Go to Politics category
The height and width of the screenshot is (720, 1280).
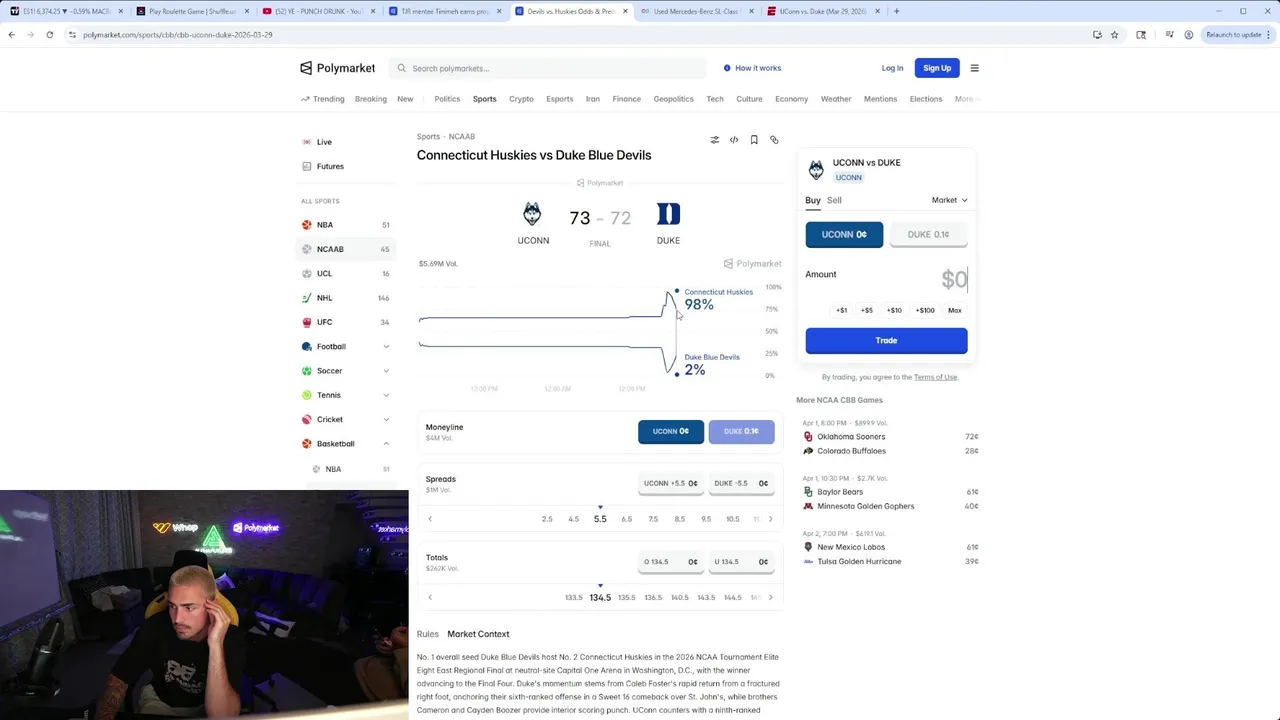[x=447, y=99]
